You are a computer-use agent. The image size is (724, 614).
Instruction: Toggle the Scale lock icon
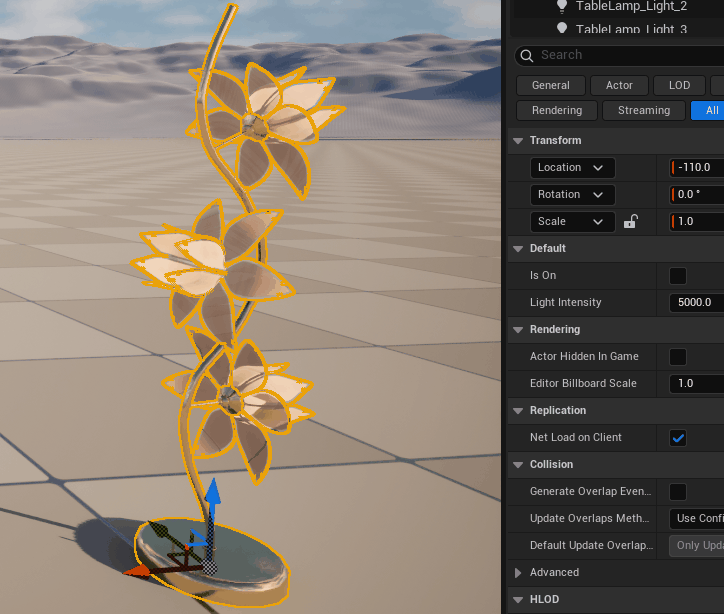coord(630,222)
